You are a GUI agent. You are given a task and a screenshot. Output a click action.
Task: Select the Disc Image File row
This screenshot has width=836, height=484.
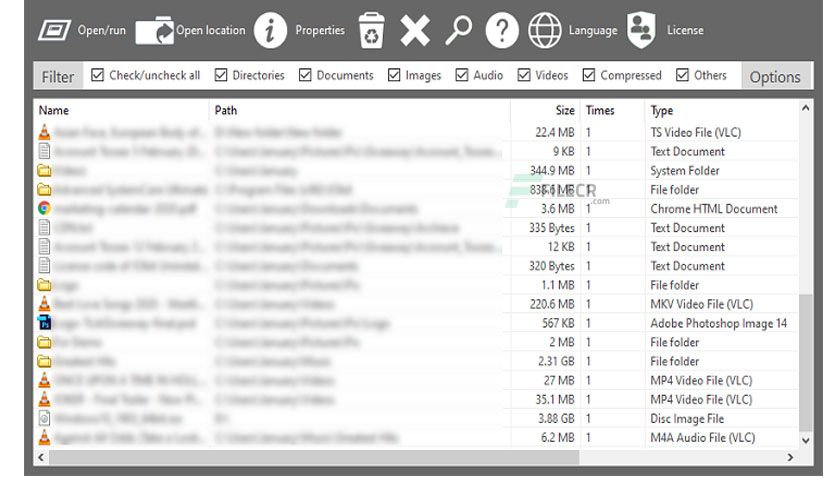(x=416, y=418)
